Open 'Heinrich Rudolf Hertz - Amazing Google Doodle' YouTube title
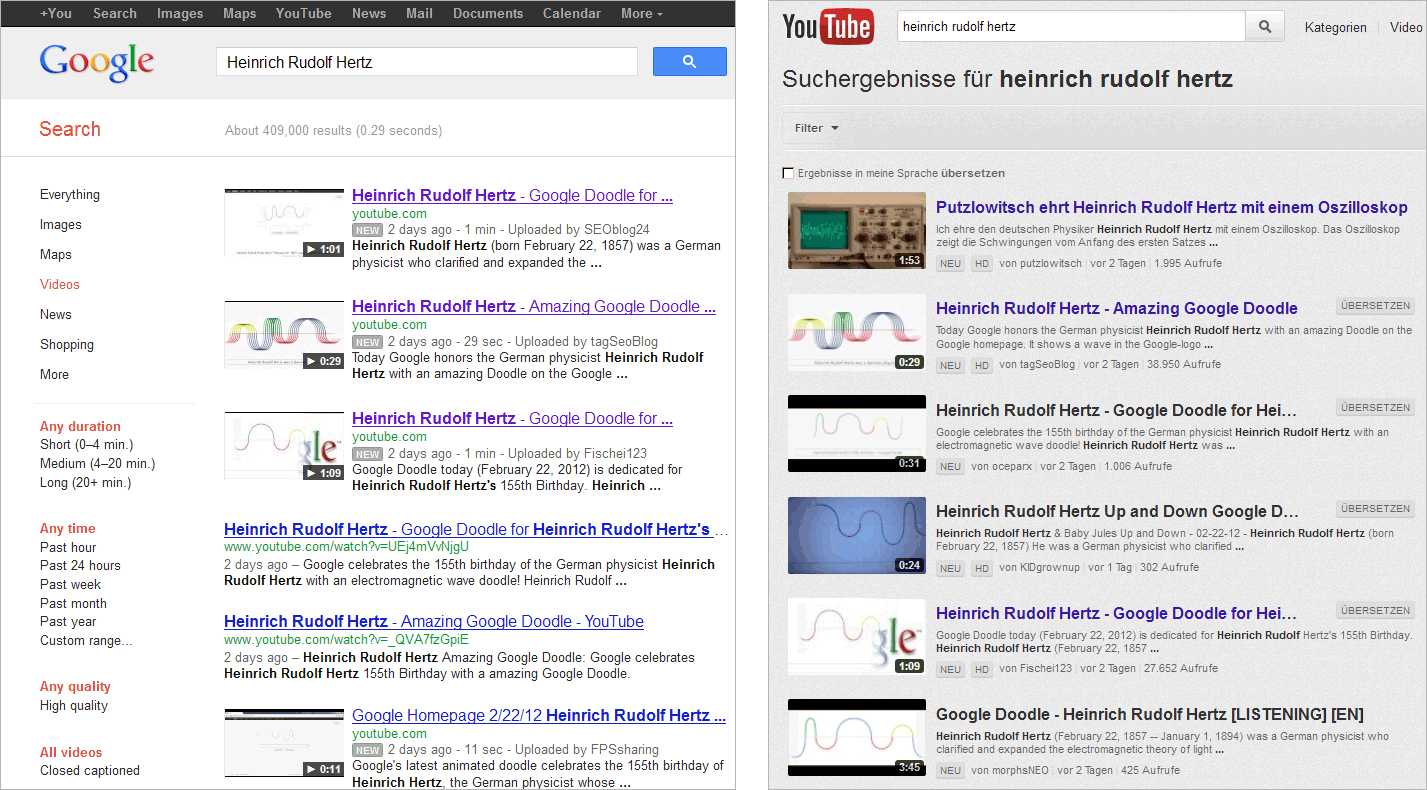This screenshot has width=1427, height=790. tap(1117, 308)
